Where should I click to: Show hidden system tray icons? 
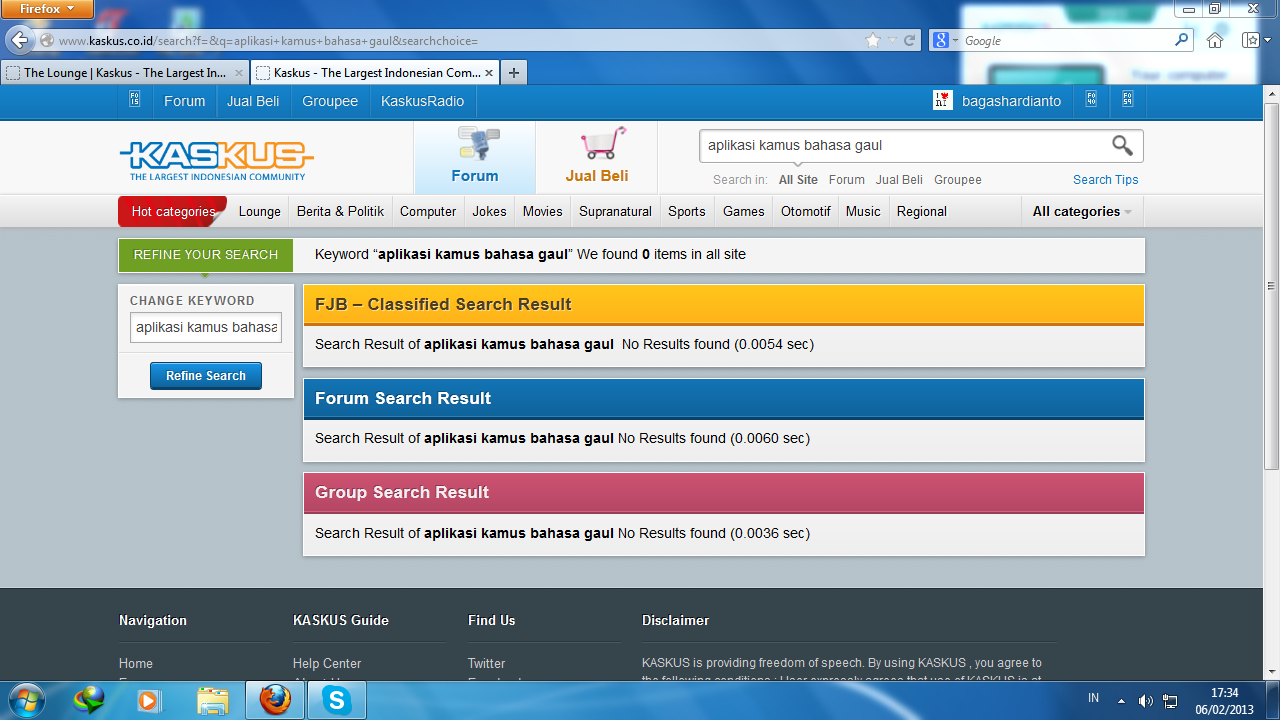click(1121, 701)
